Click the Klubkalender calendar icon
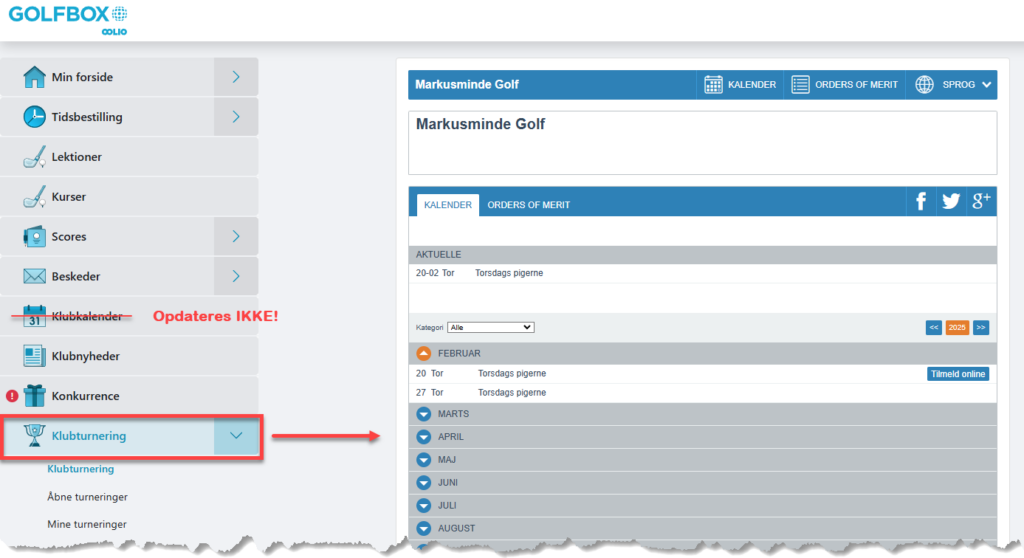Image resolution: width=1024 pixels, height=558 pixels. (x=34, y=316)
